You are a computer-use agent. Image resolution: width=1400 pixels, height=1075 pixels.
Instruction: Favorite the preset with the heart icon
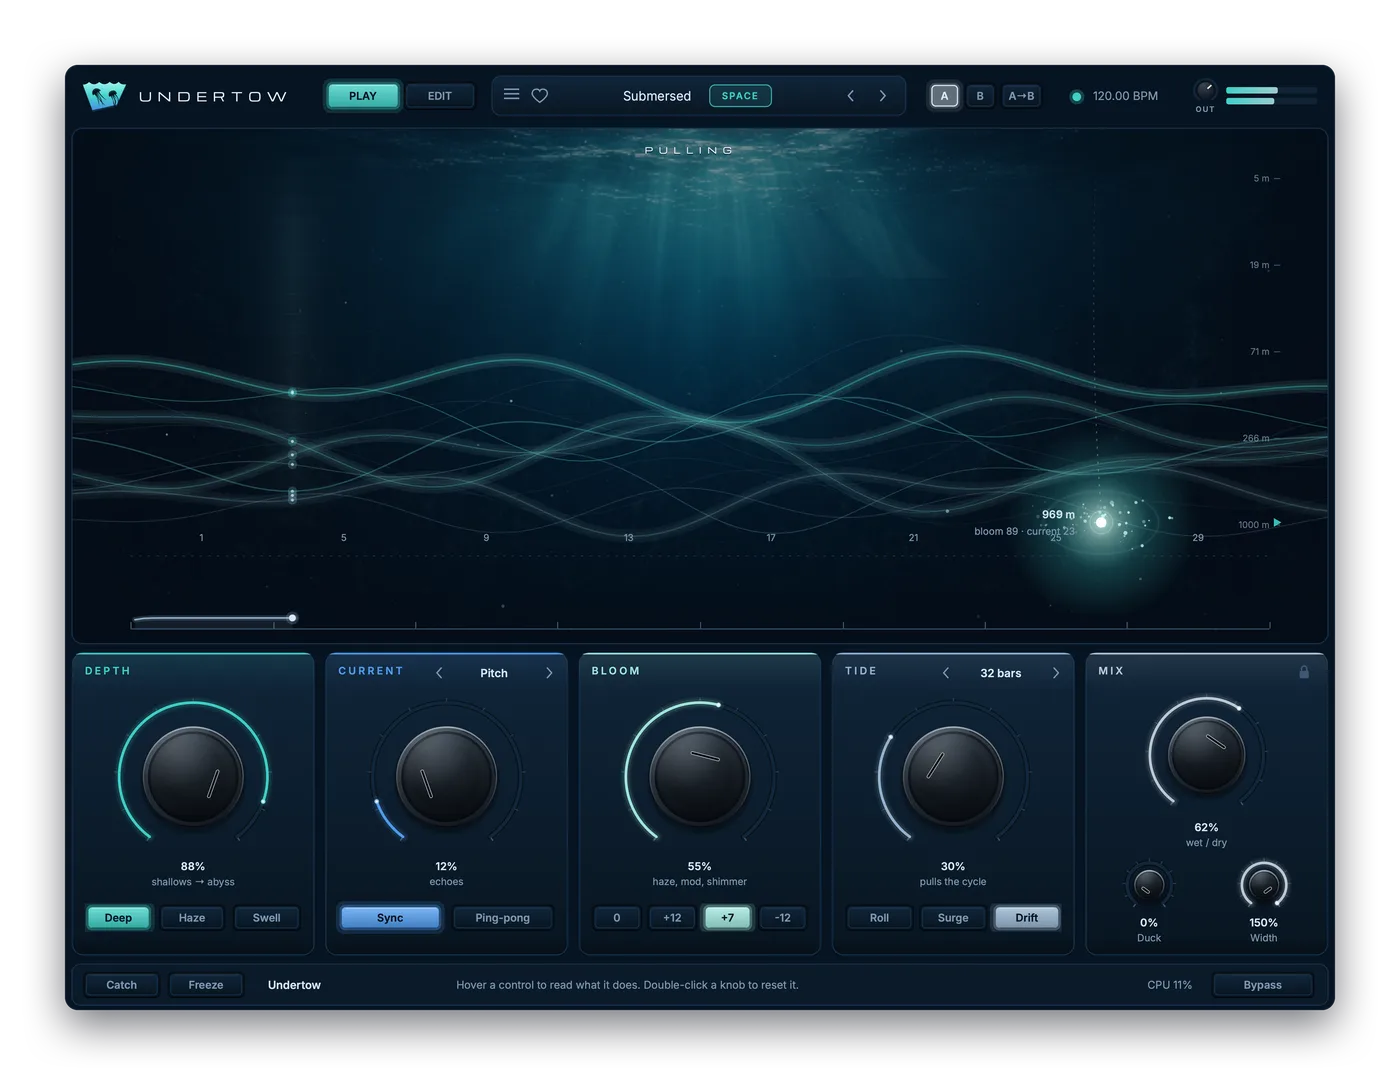click(x=540, y=96)
